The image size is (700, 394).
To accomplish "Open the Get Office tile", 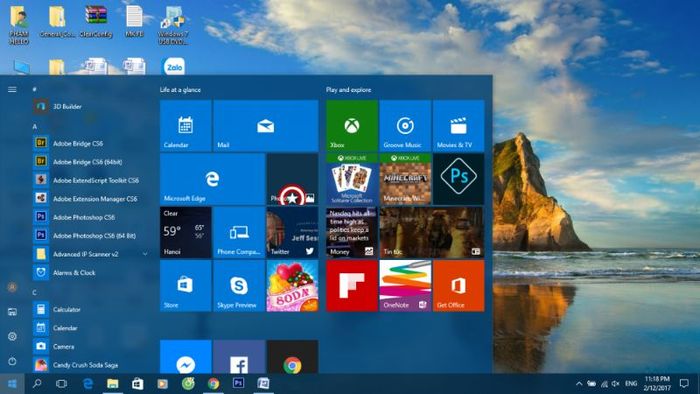I will coord(458,286).
